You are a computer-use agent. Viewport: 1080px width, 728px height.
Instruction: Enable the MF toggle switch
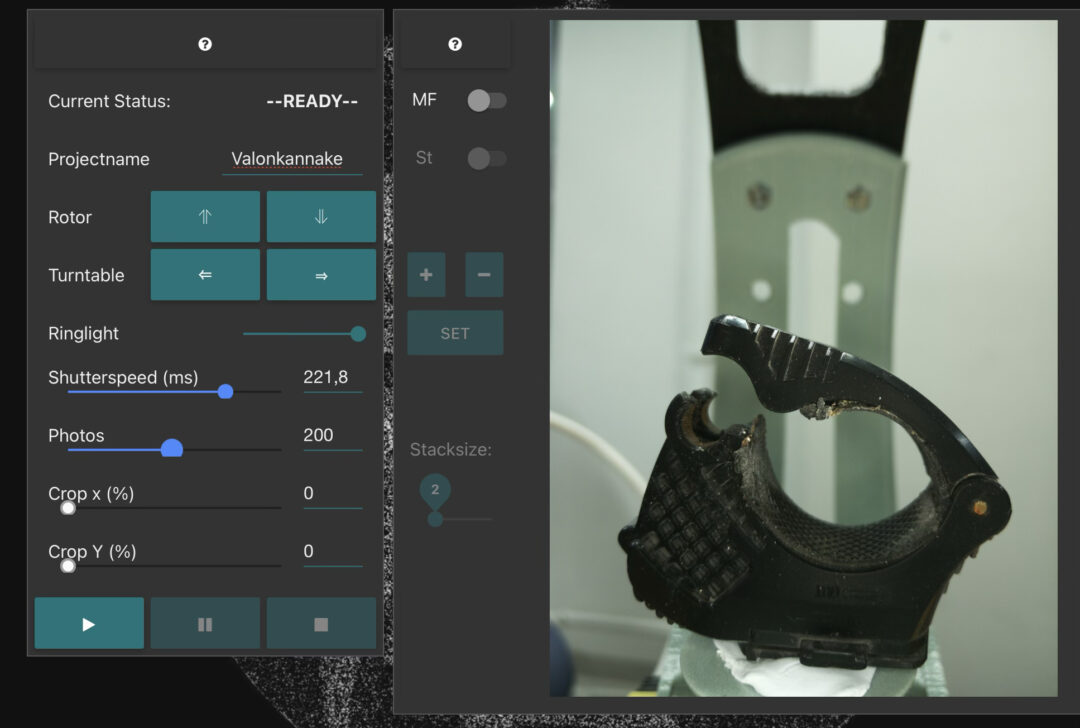click(x=487, y=100)
